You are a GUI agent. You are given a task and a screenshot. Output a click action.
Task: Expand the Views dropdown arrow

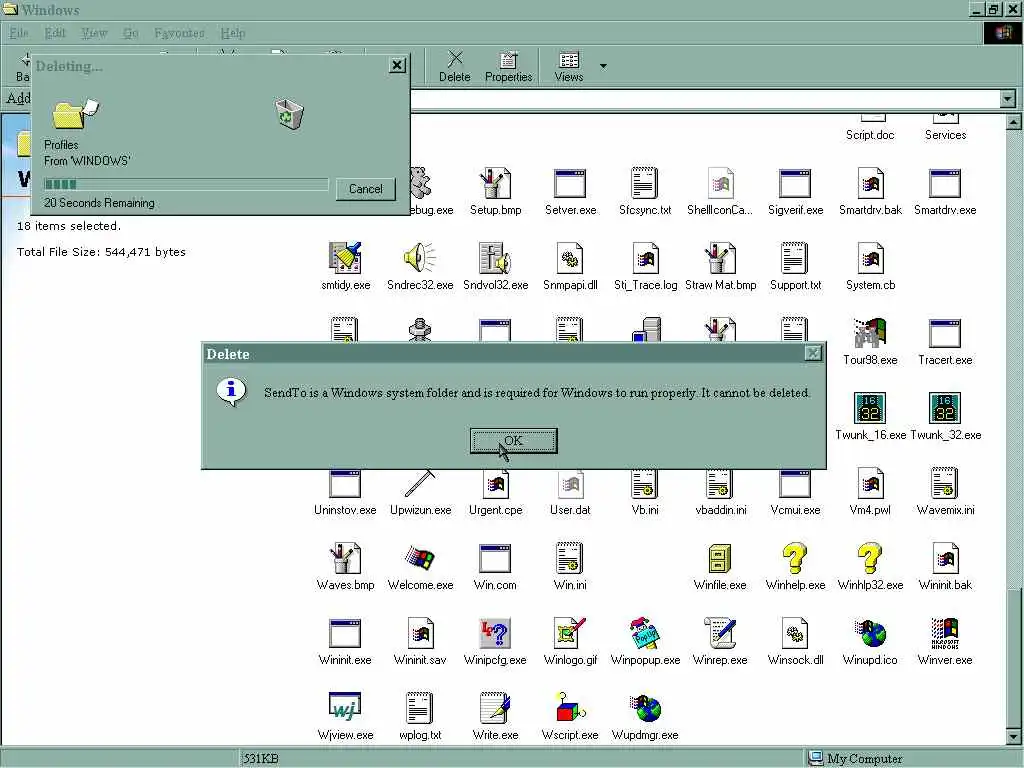click(x=603, y=66)
